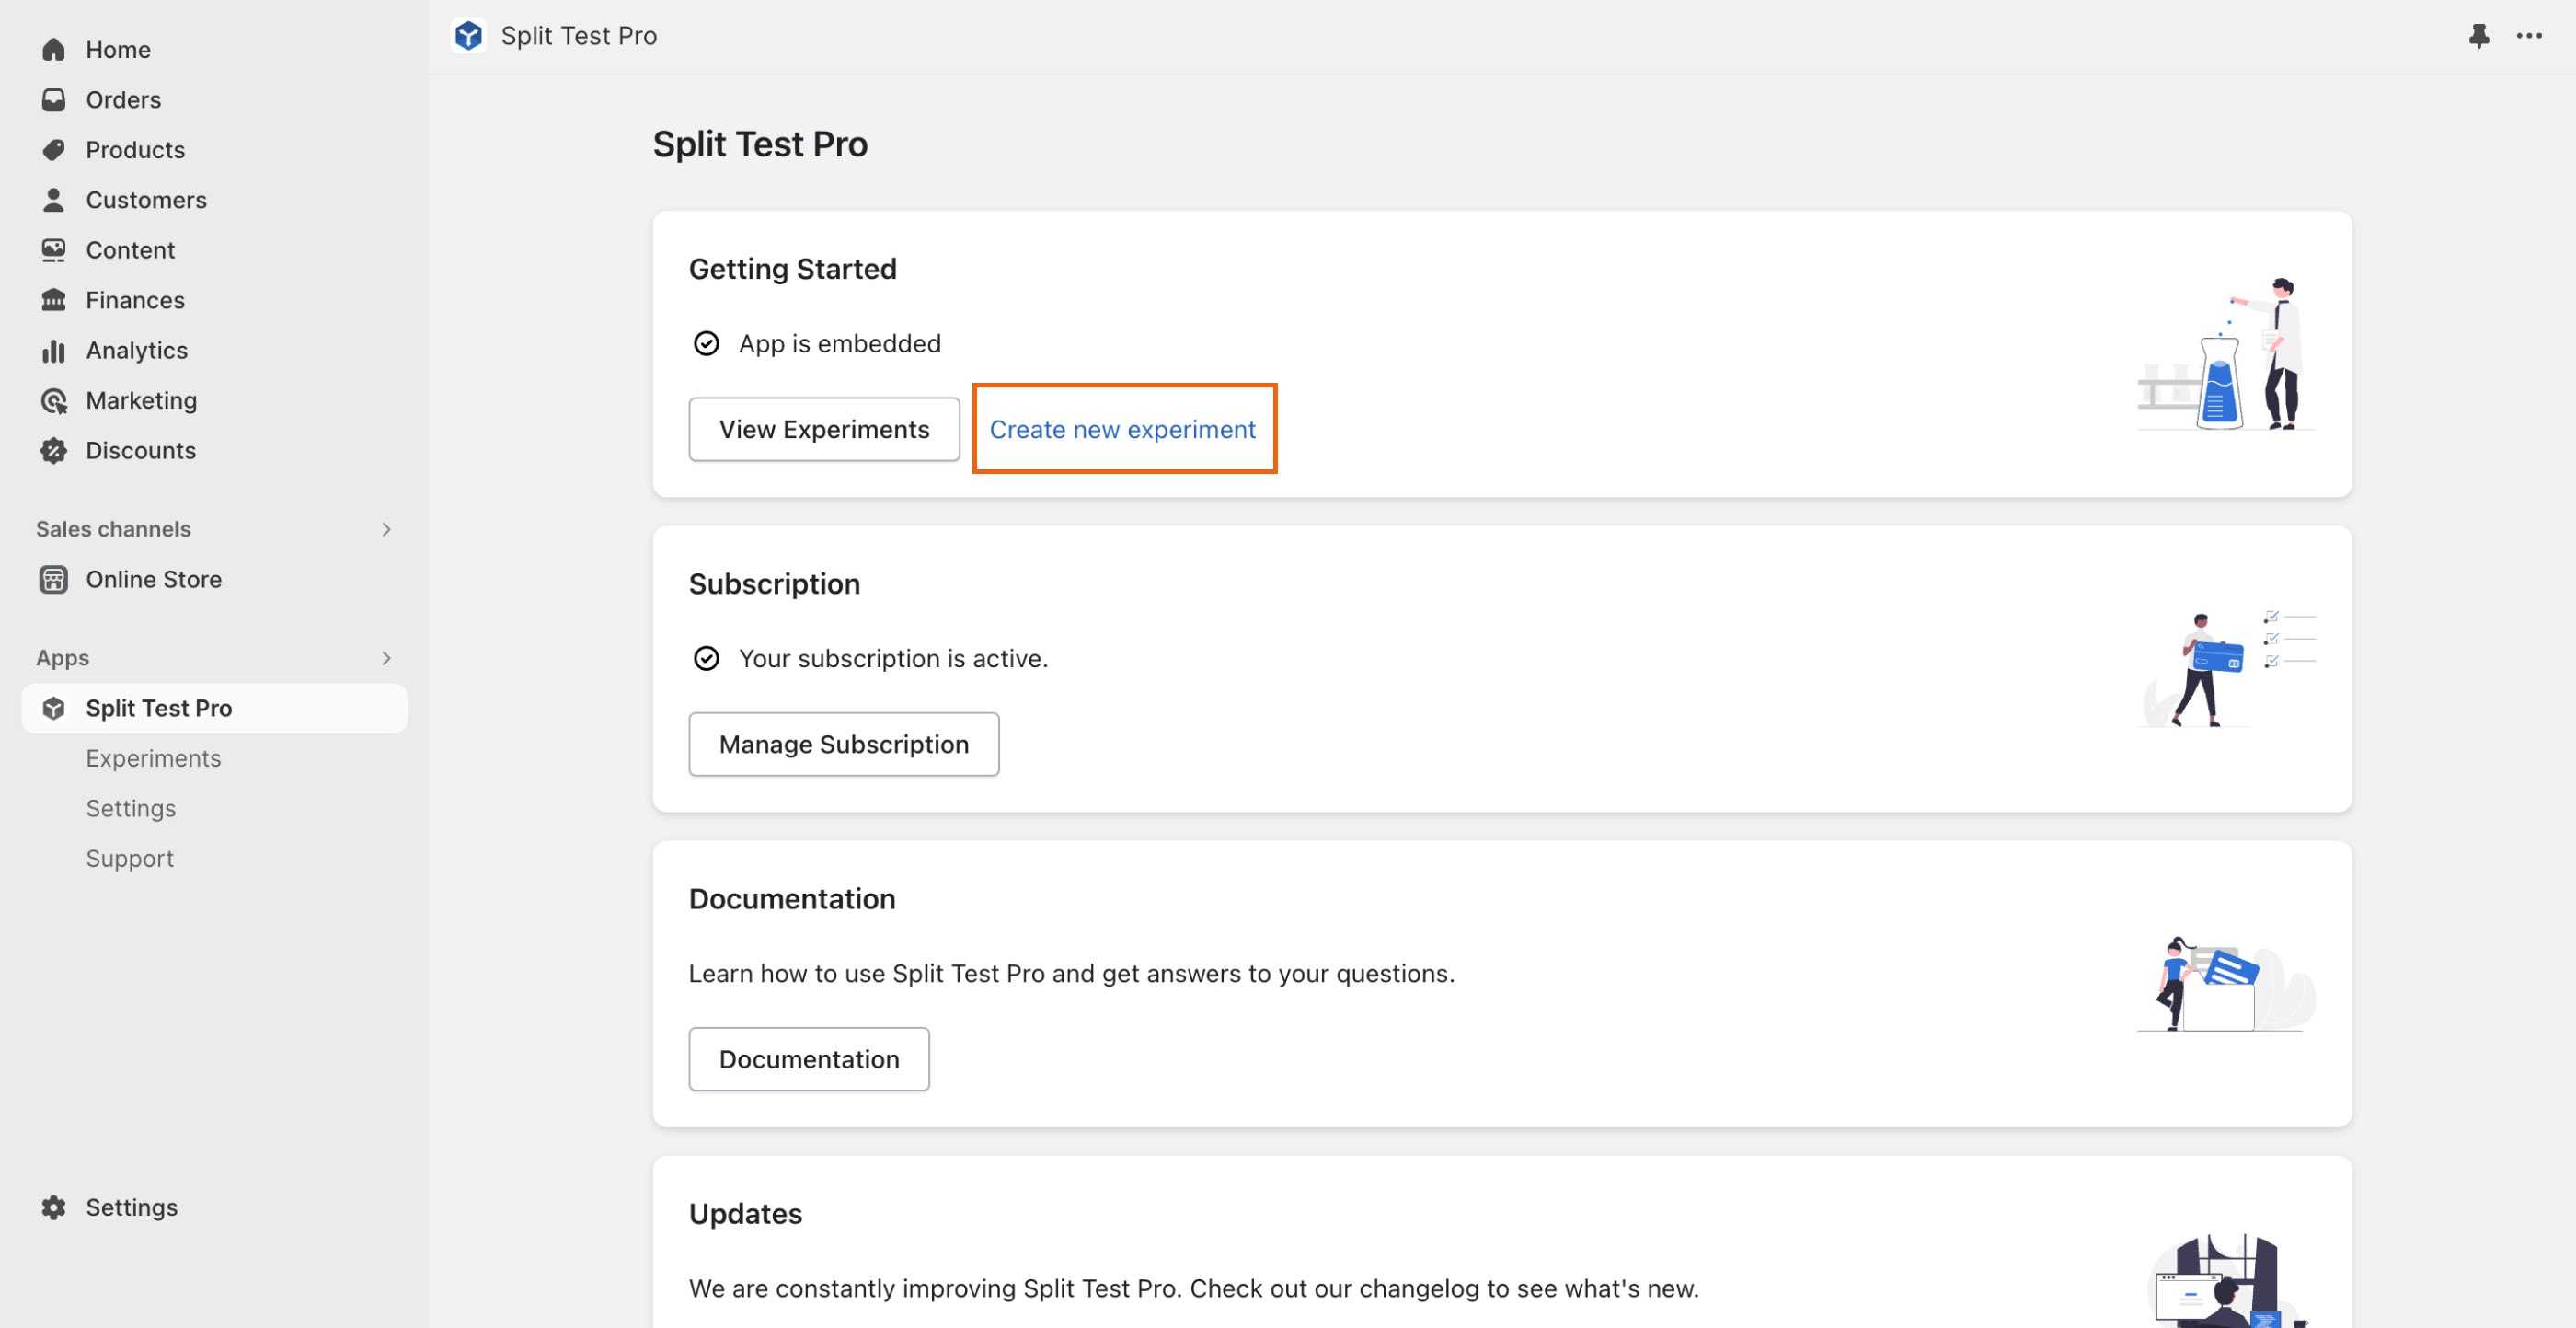Click the Split Test Pro page title

coord(760,144)
